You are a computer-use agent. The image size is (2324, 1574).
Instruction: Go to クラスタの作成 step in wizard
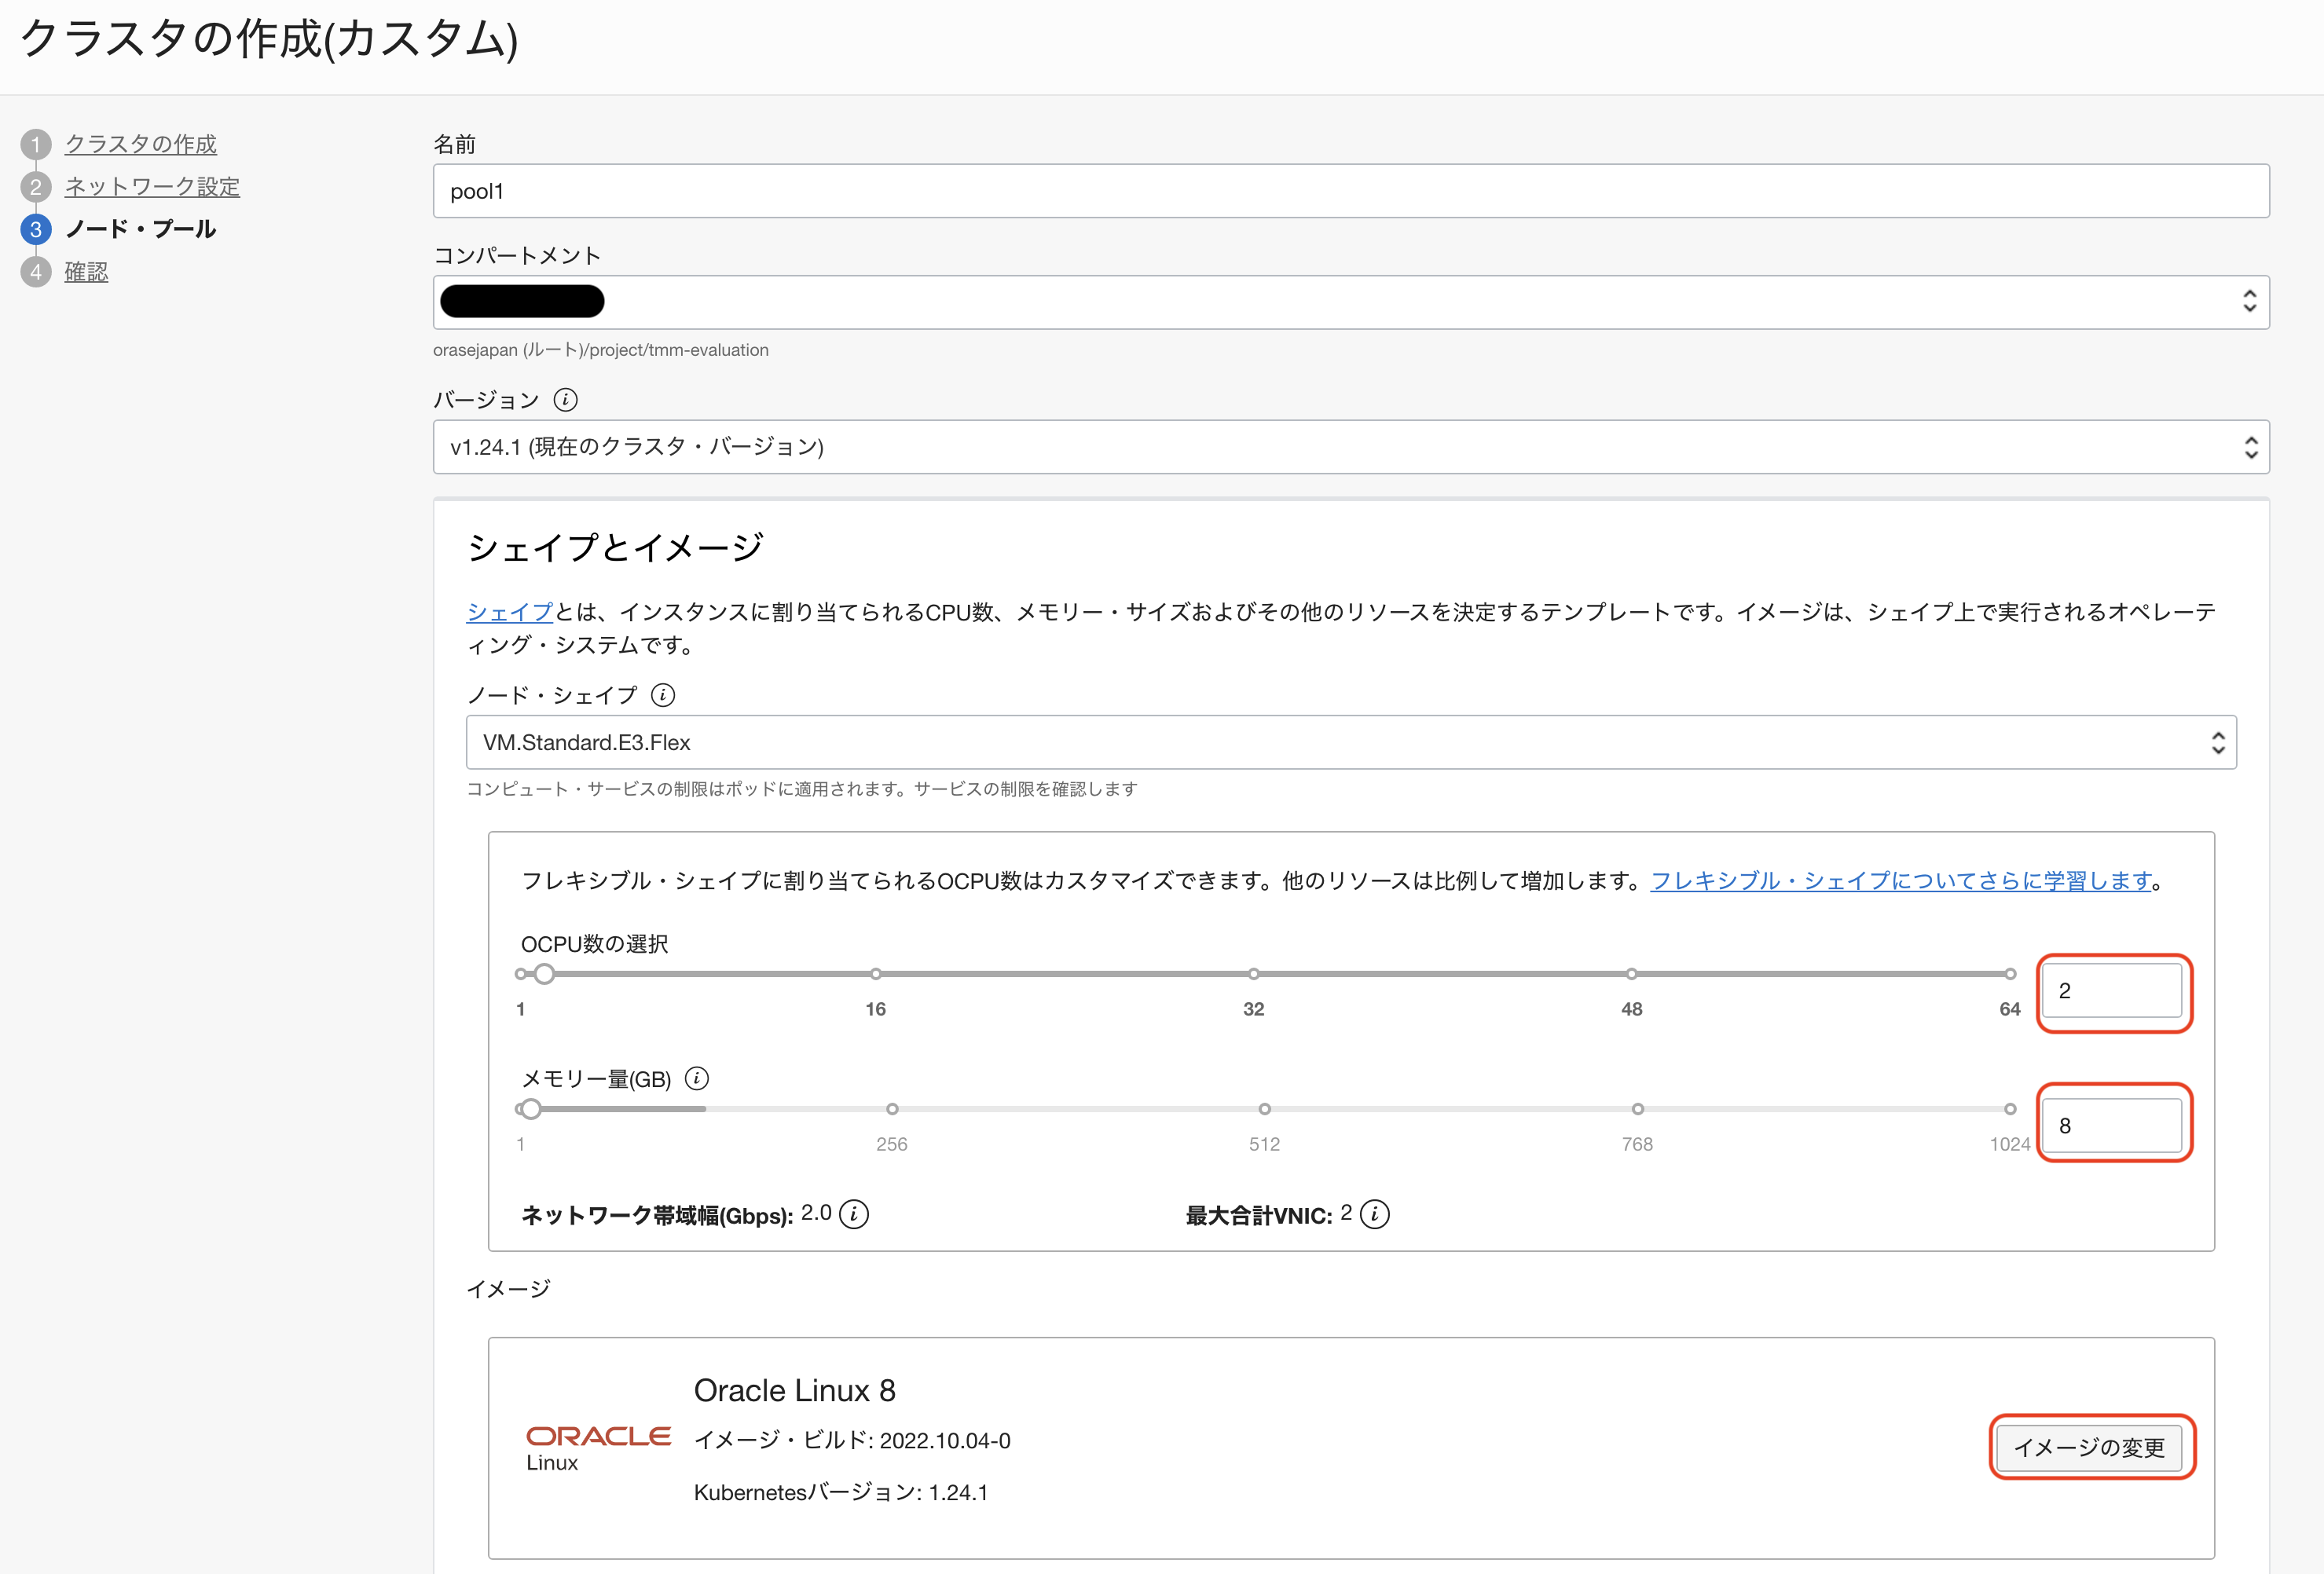coord(141,144)
